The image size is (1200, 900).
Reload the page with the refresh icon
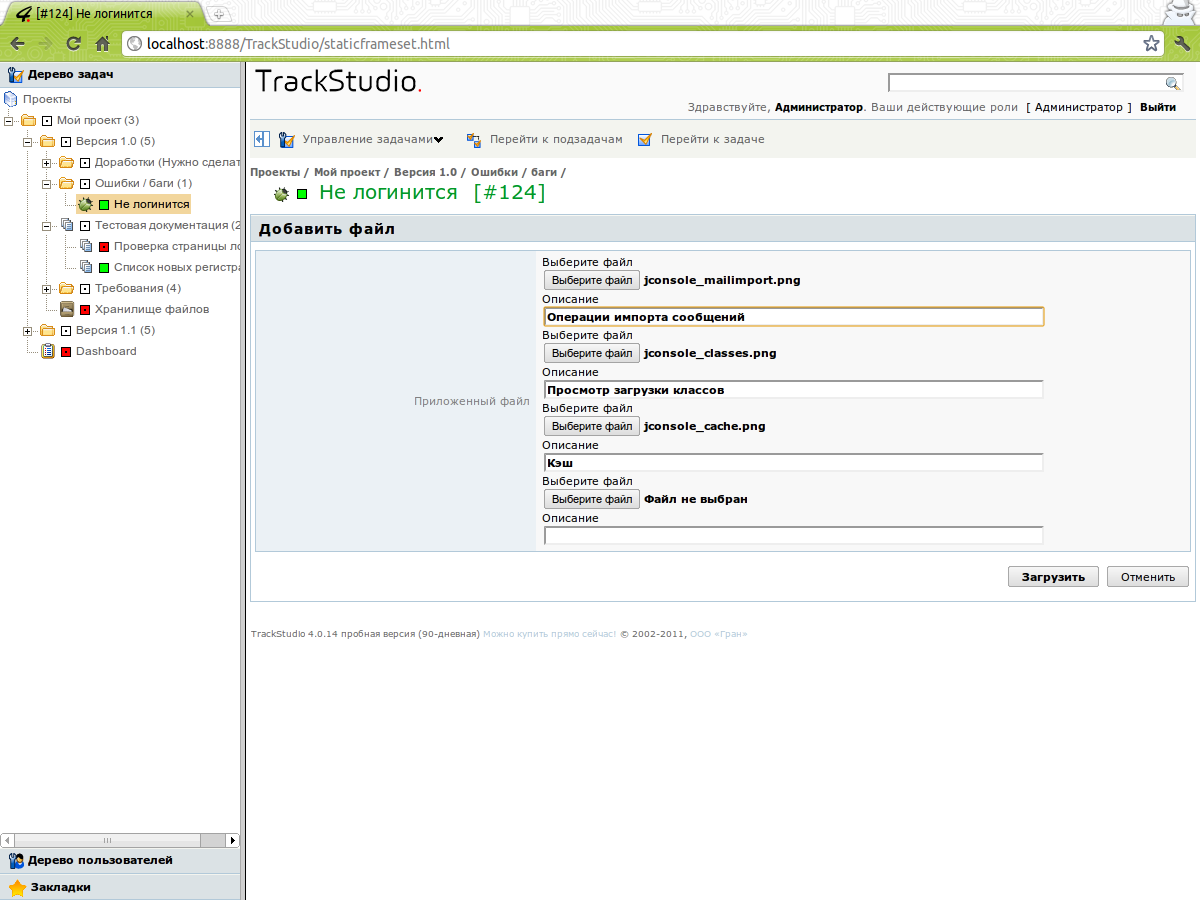73,44
